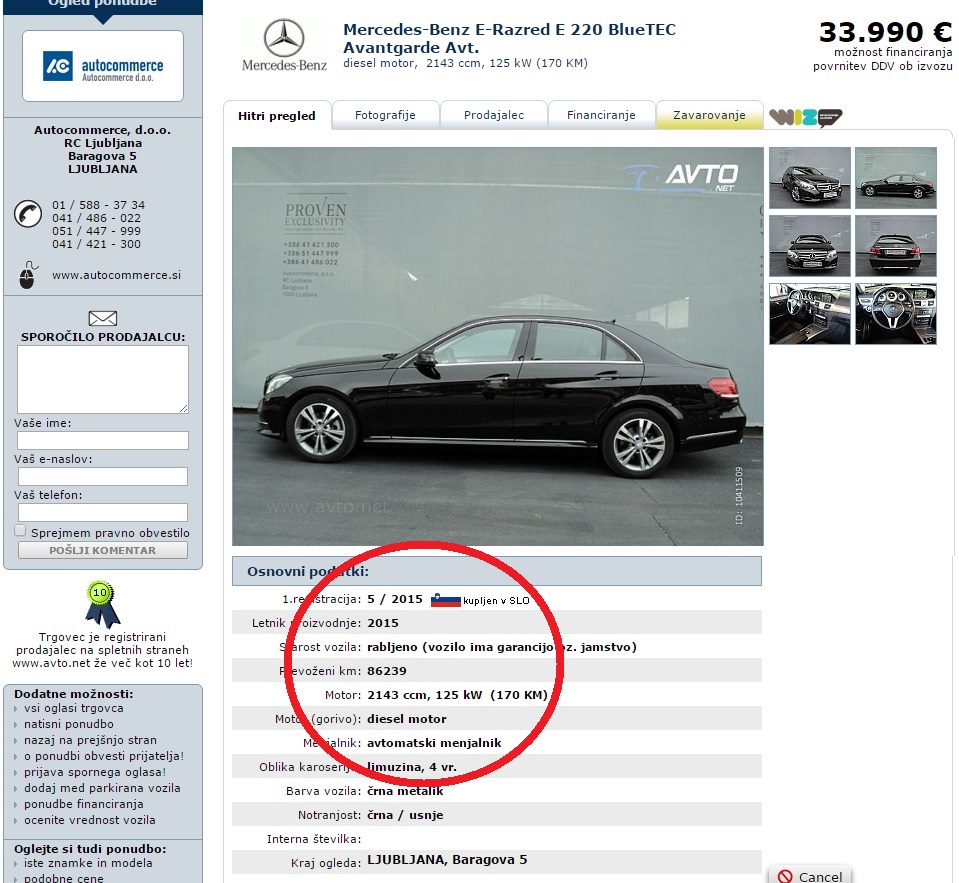Open rear view car thumbnail

coord(896,246)
